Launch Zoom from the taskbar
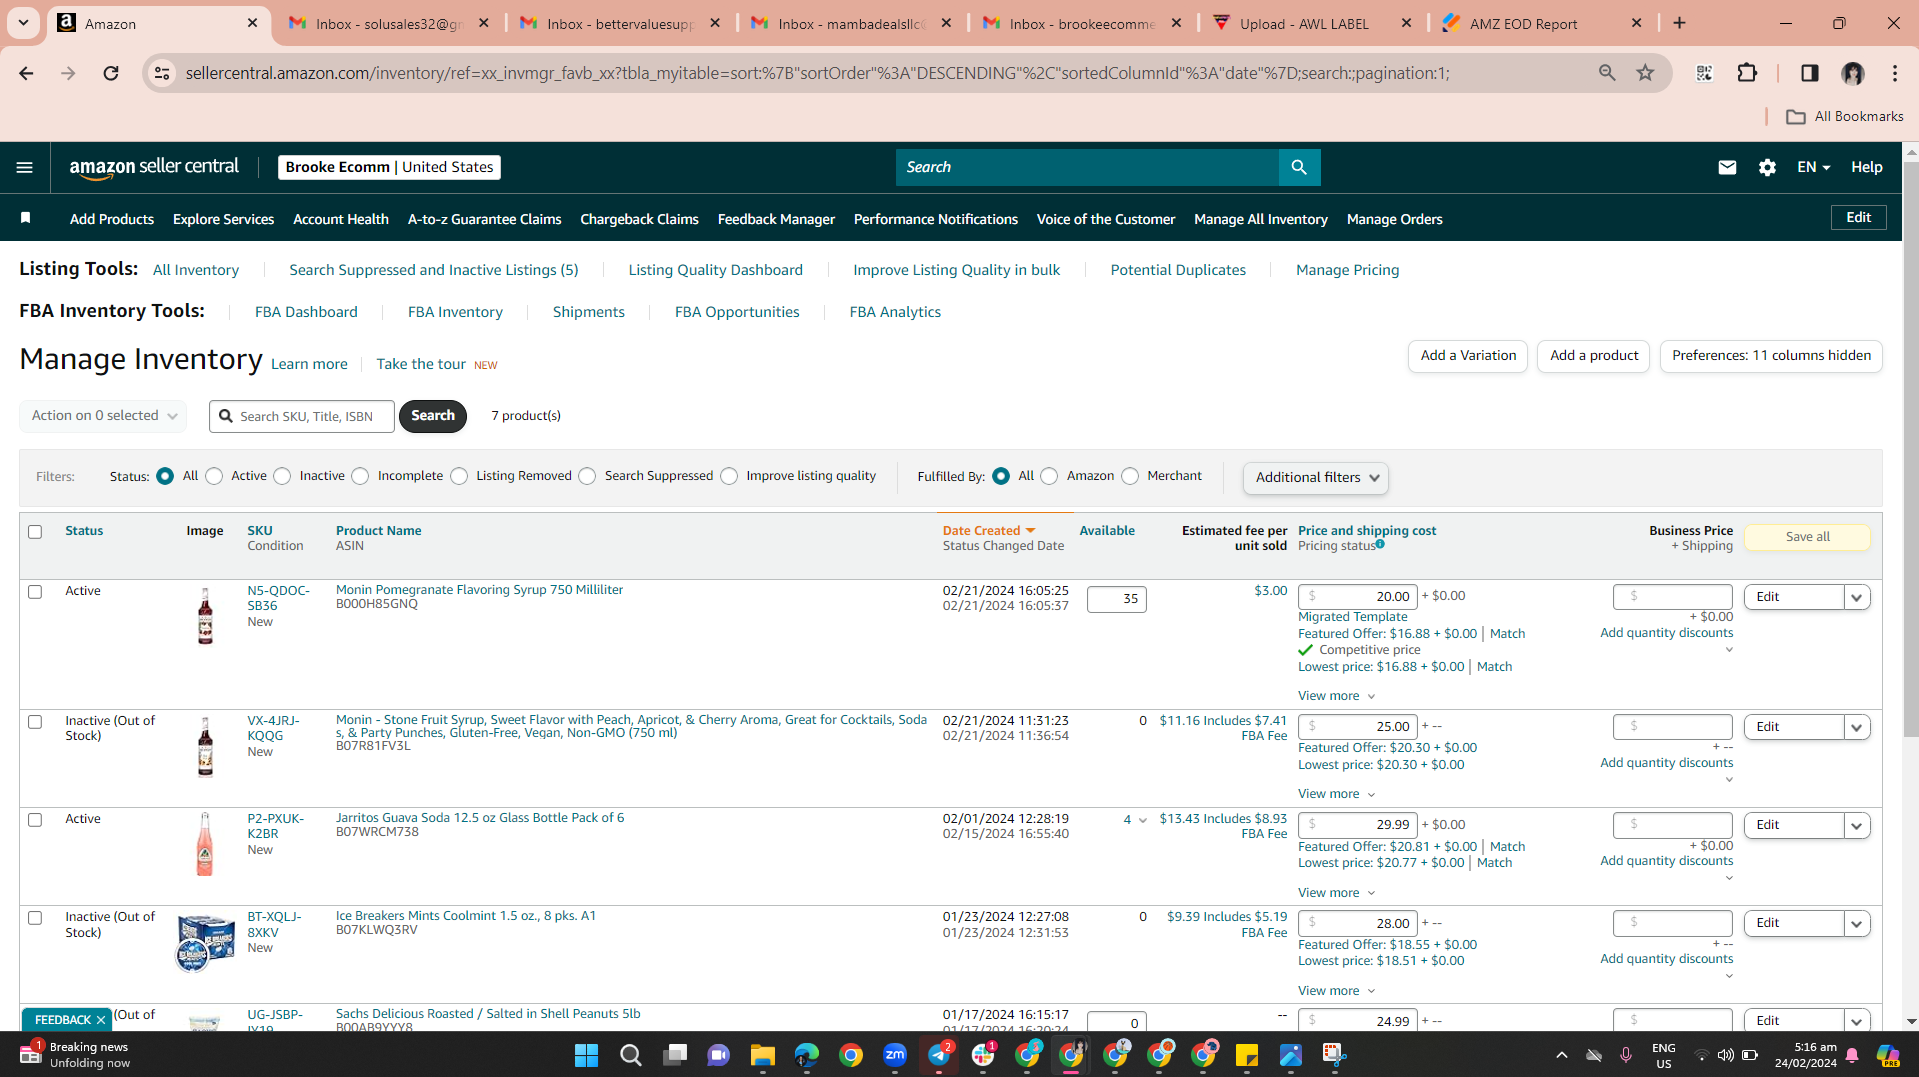Screen dimensions: 1919x1077 click(895, 1055)
